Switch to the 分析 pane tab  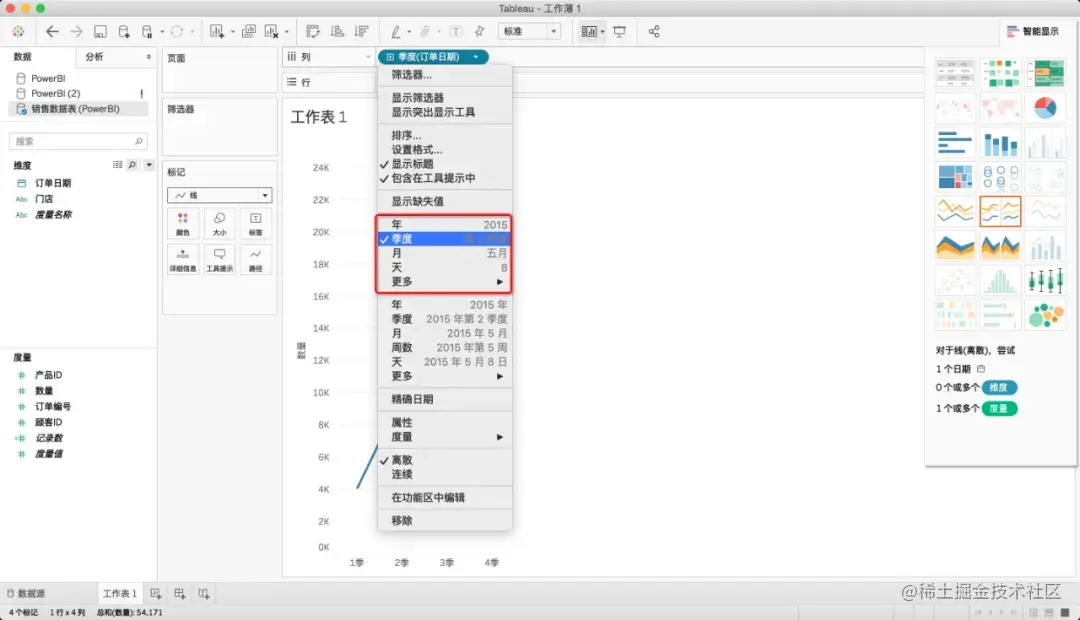pos(94,56)
